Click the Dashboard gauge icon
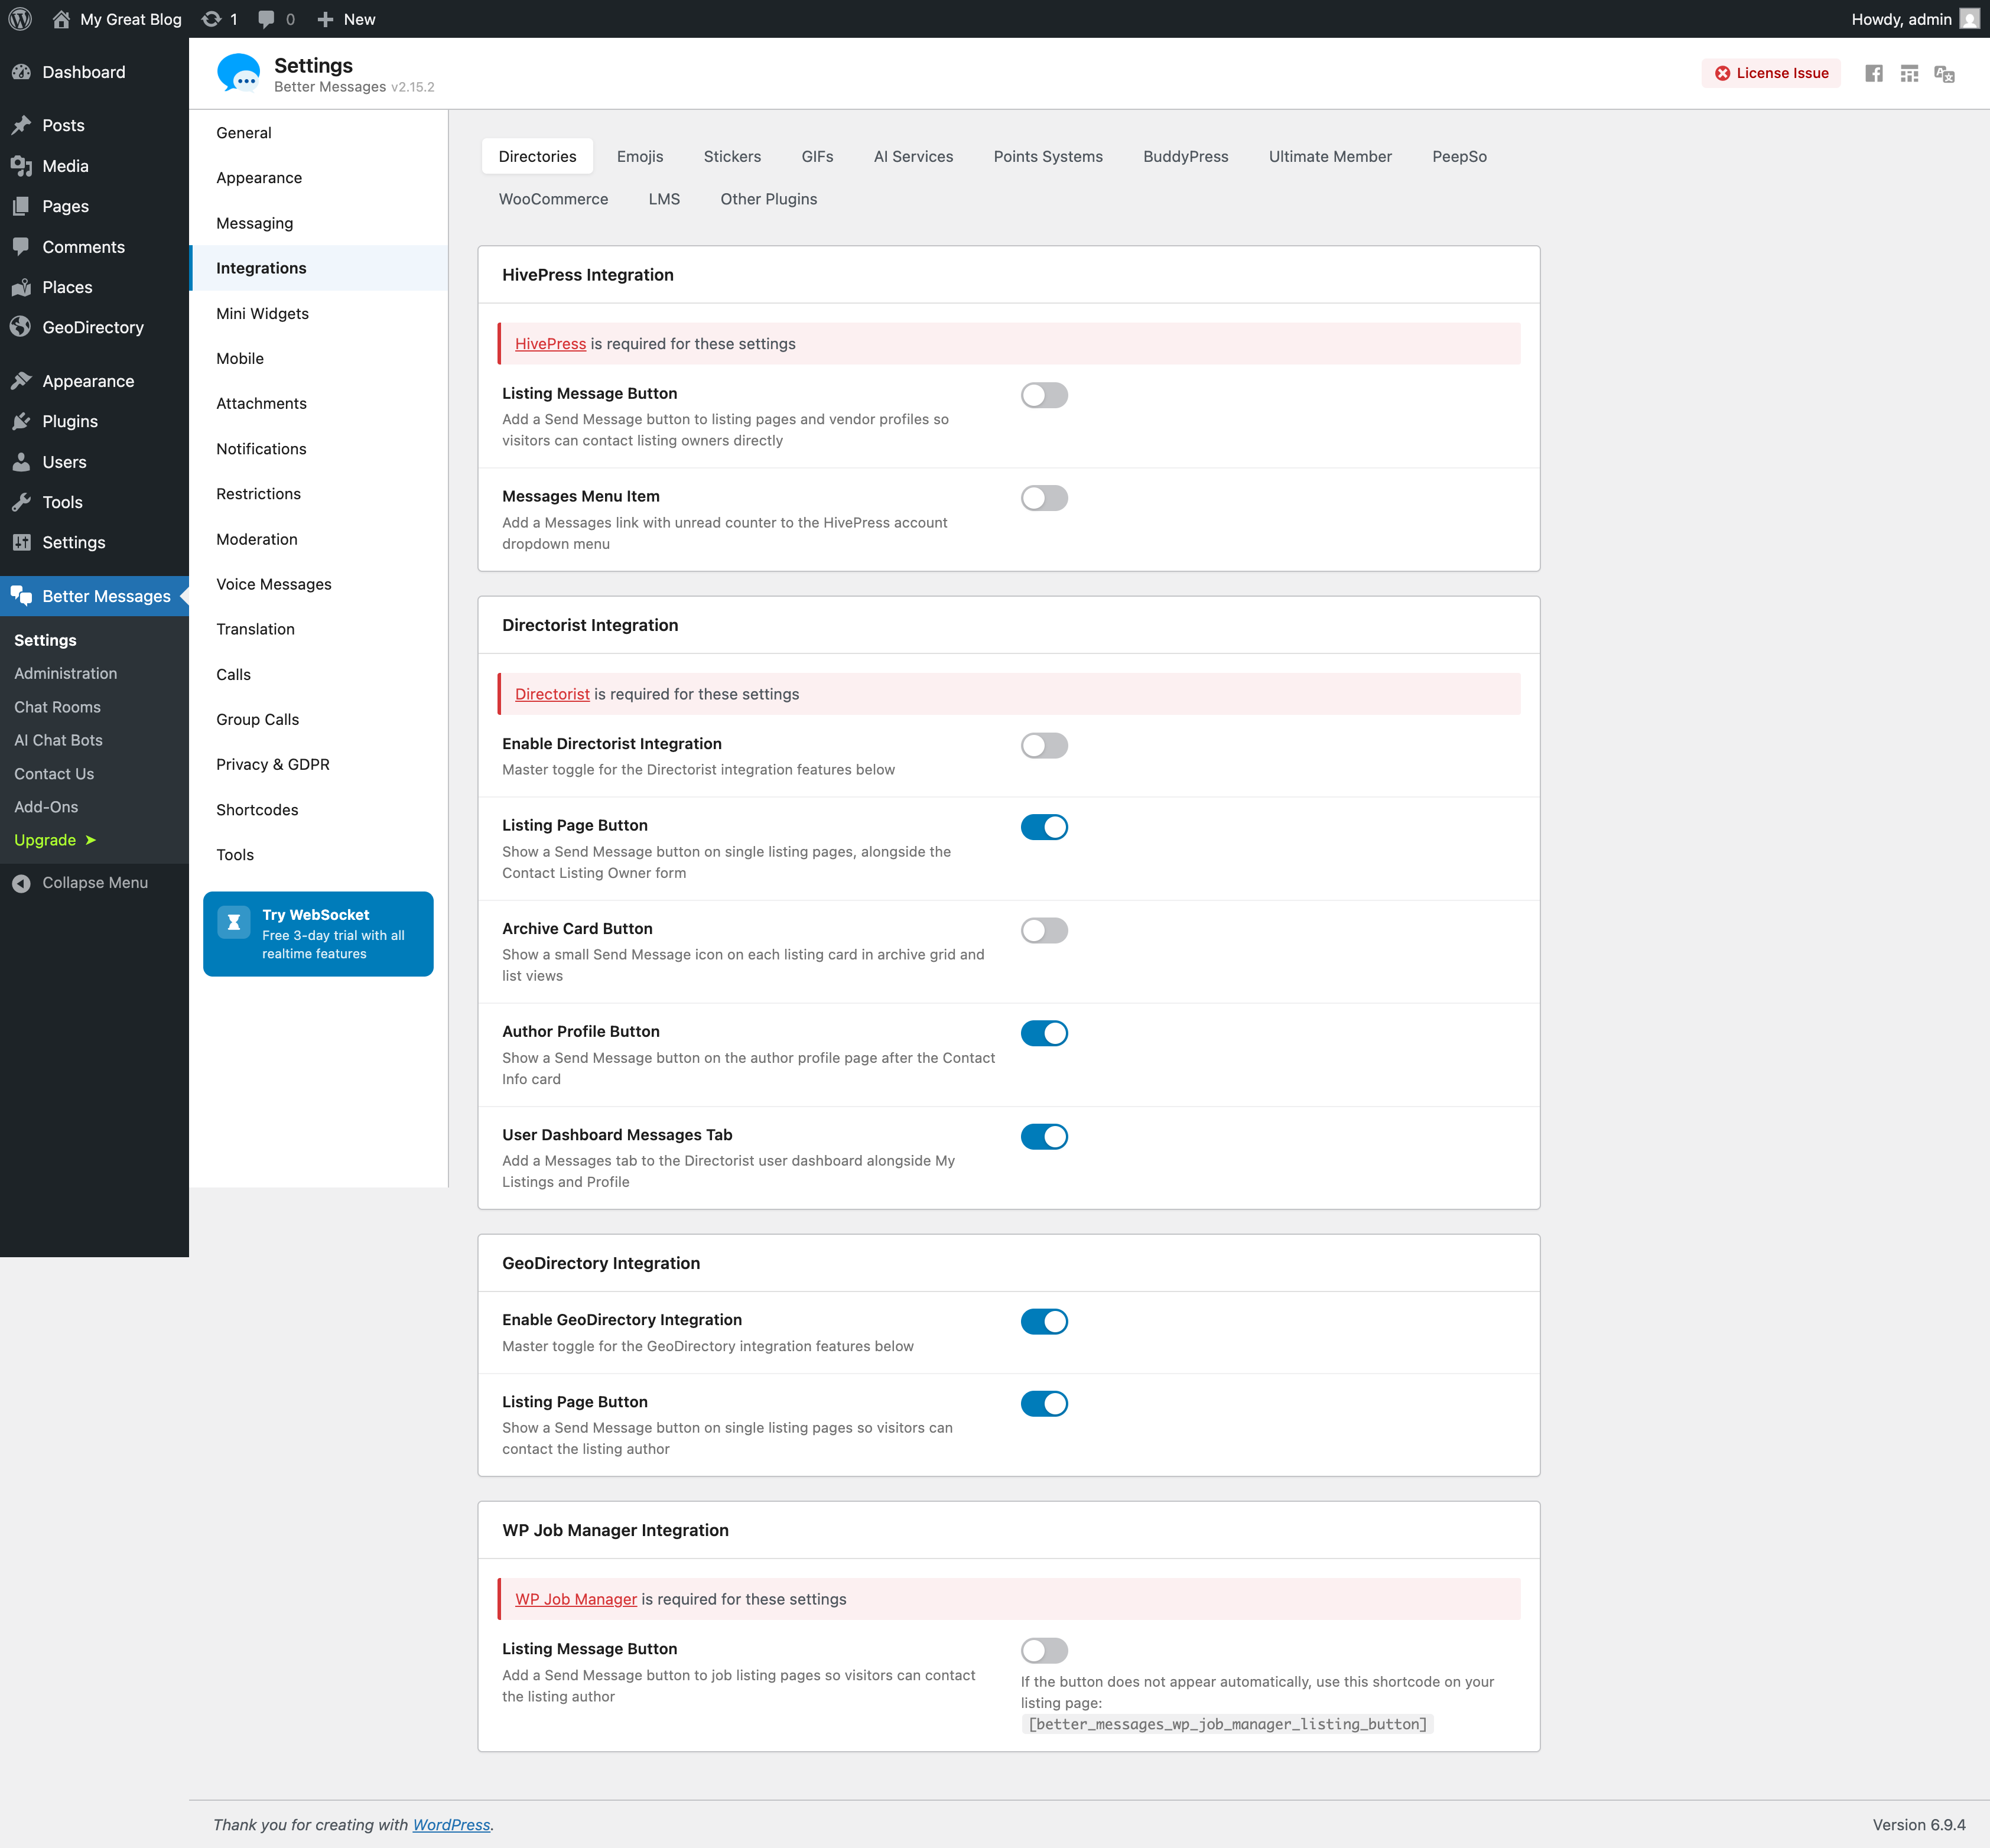This screenshot has width=1990, height=1848. click(x=21, y=72)
